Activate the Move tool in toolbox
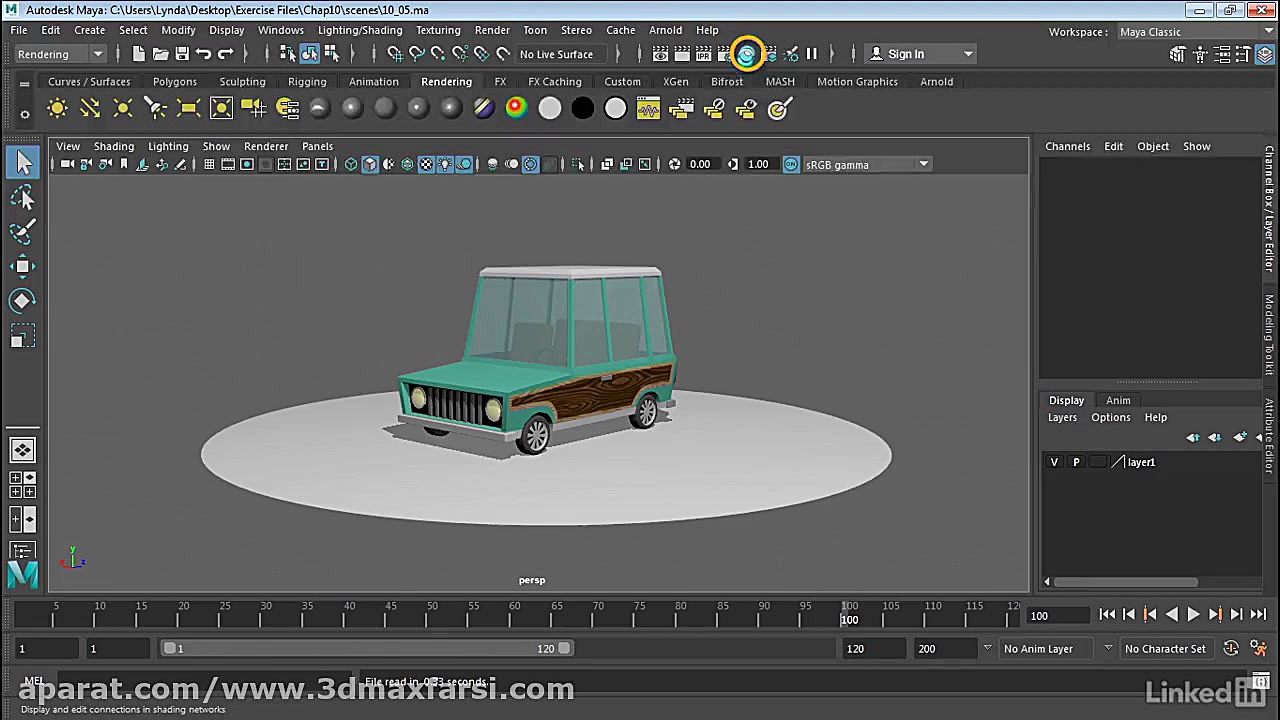 [22, 266]
